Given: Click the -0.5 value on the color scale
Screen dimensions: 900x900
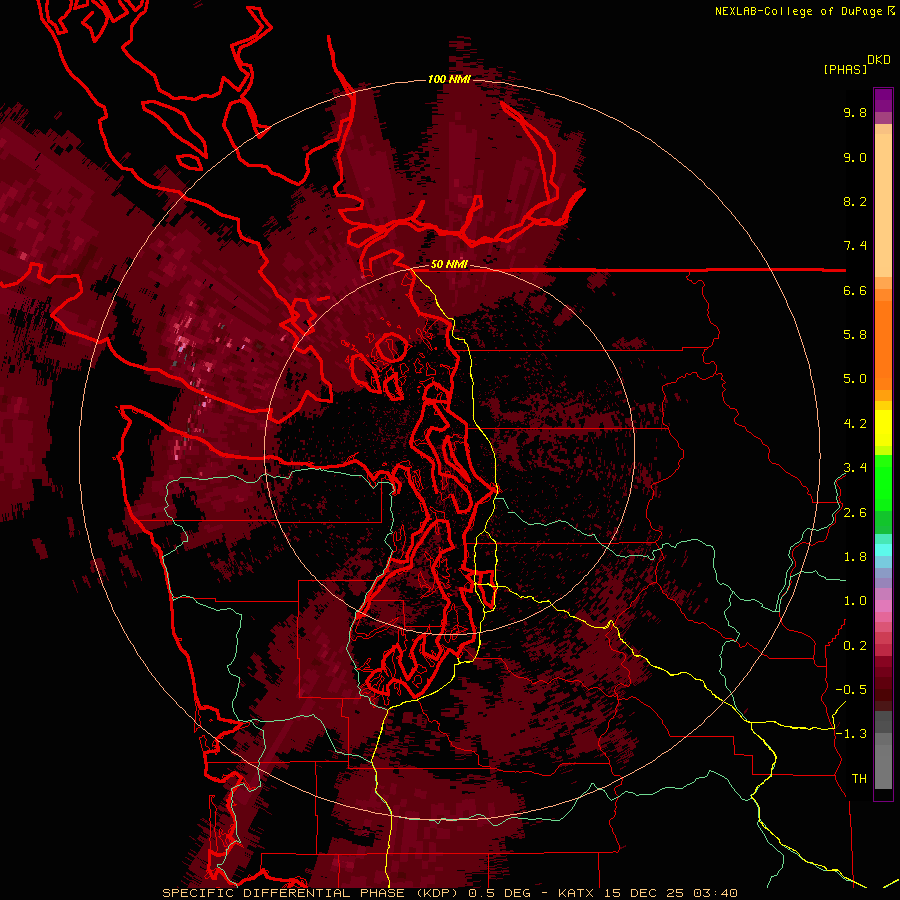Looking at the screenshot, I should [851, 690].
